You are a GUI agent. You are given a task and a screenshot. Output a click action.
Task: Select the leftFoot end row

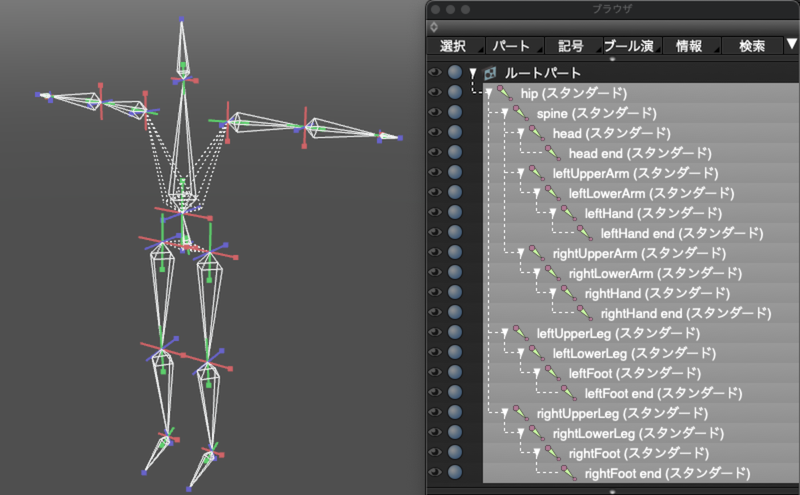coord(641,393)
